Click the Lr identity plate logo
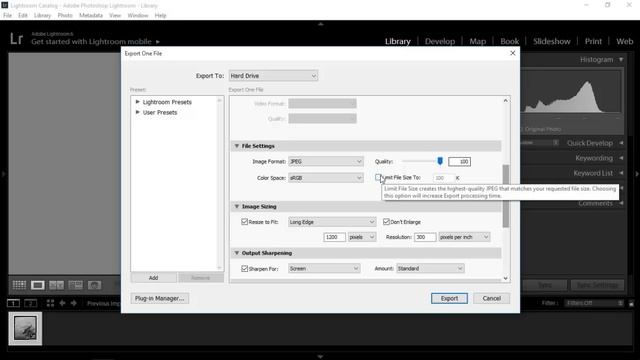Screen dimensions: 640x360 tap(17, 39)
